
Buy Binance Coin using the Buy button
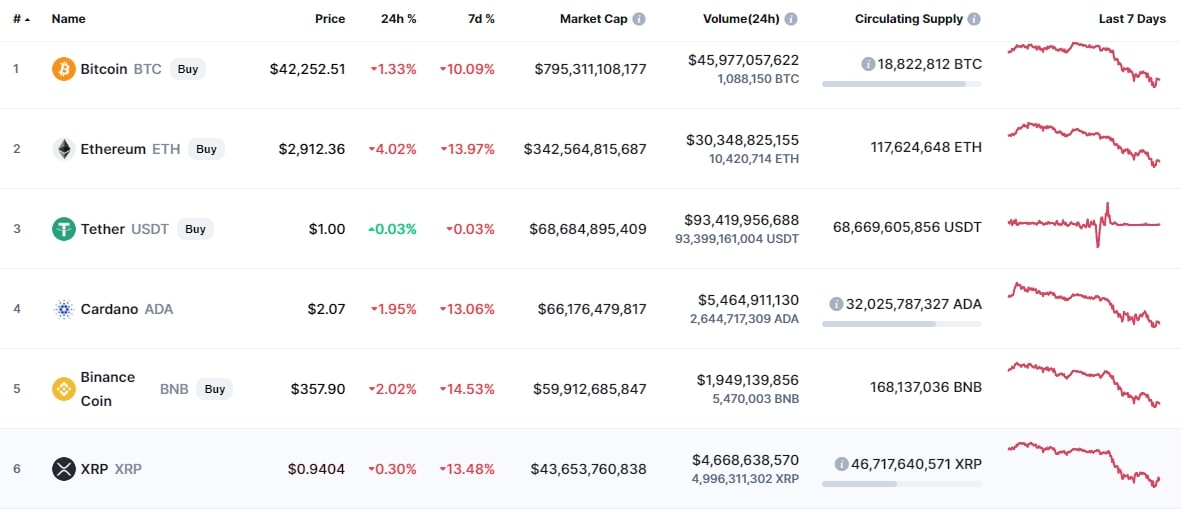(x=215, y=389)
